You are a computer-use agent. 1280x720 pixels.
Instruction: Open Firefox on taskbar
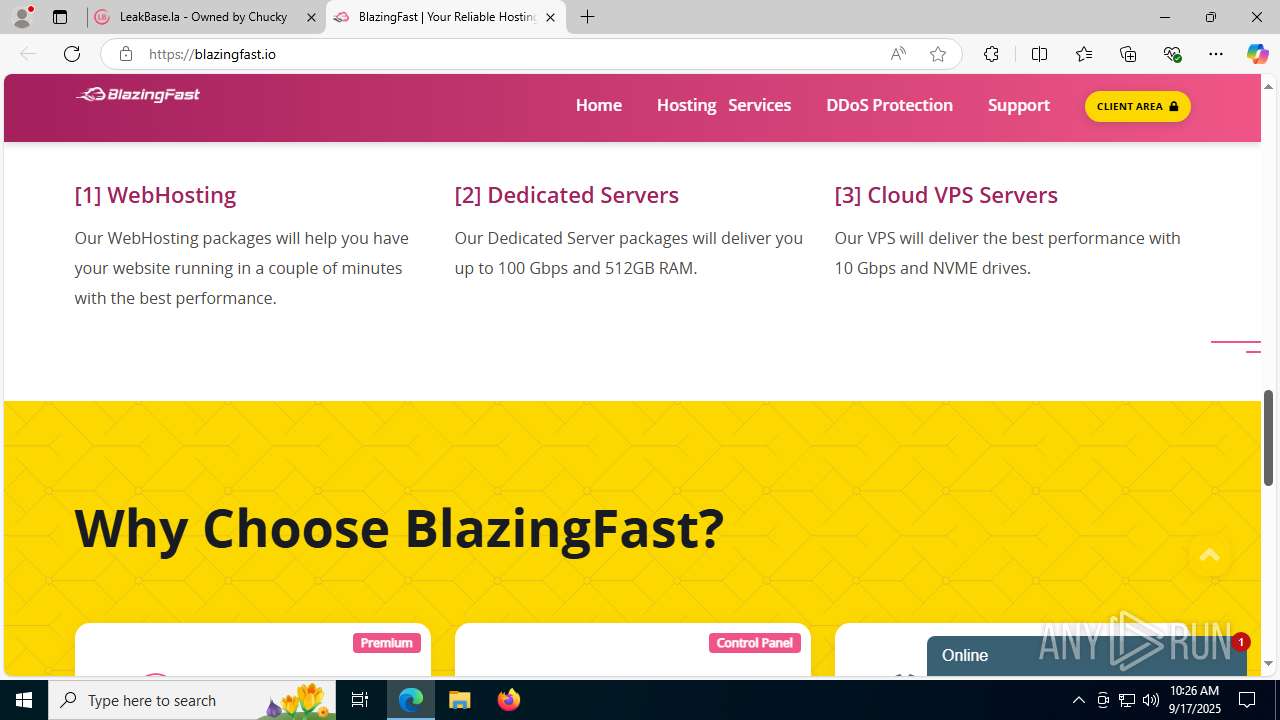(x=508, y=700)
